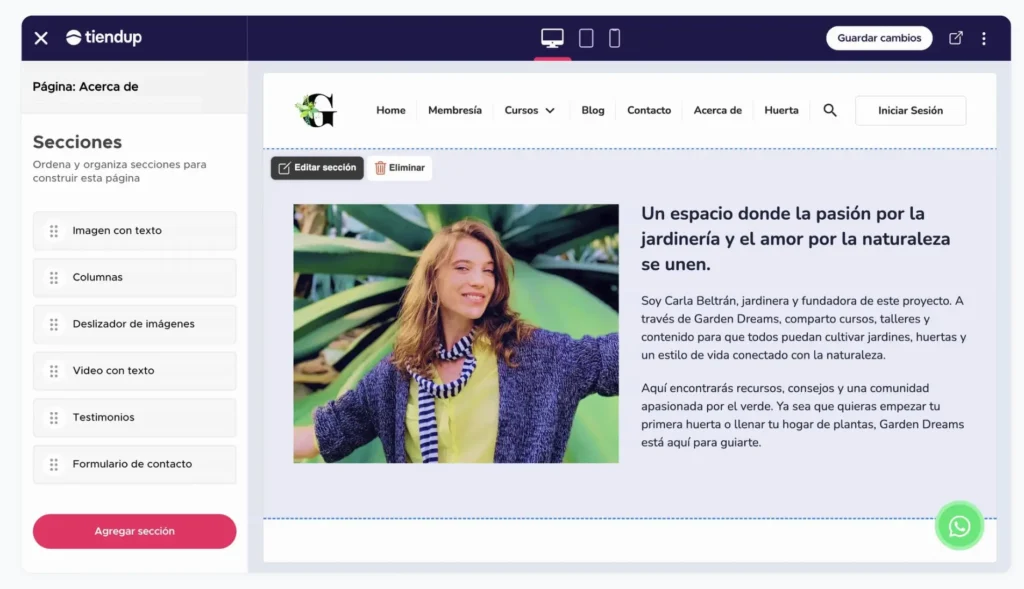Go to the Huerta menu item
The height and width of the screenshot is (589, 1024).
coord(781,110)
